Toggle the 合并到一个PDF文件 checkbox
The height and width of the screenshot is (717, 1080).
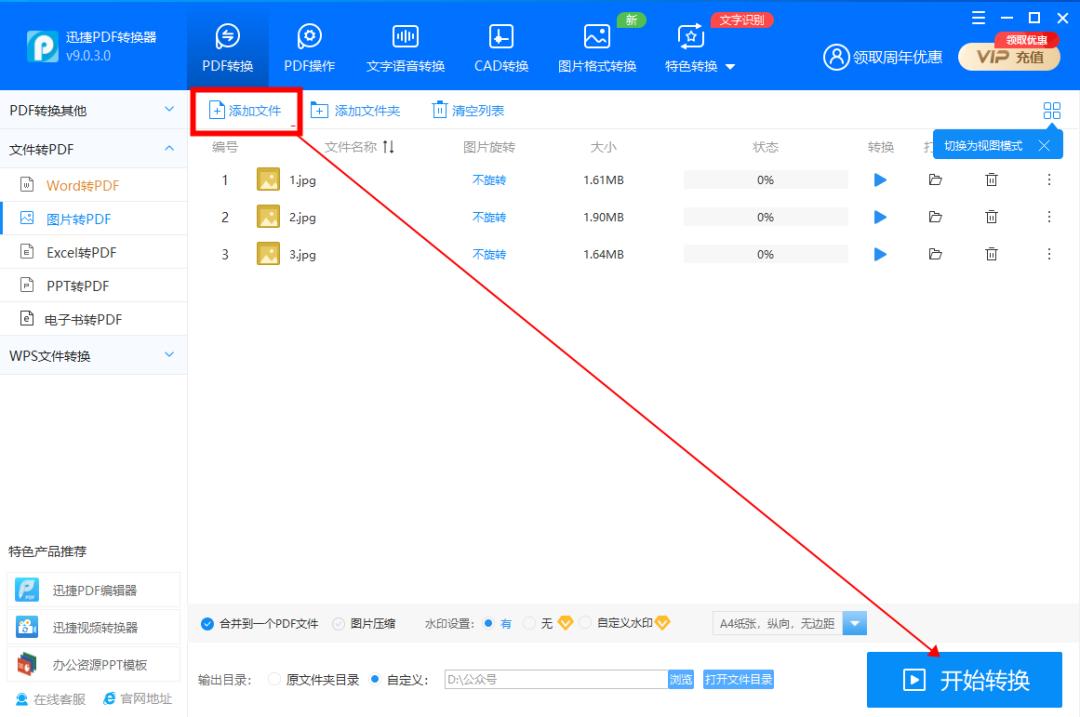(208, 622)
